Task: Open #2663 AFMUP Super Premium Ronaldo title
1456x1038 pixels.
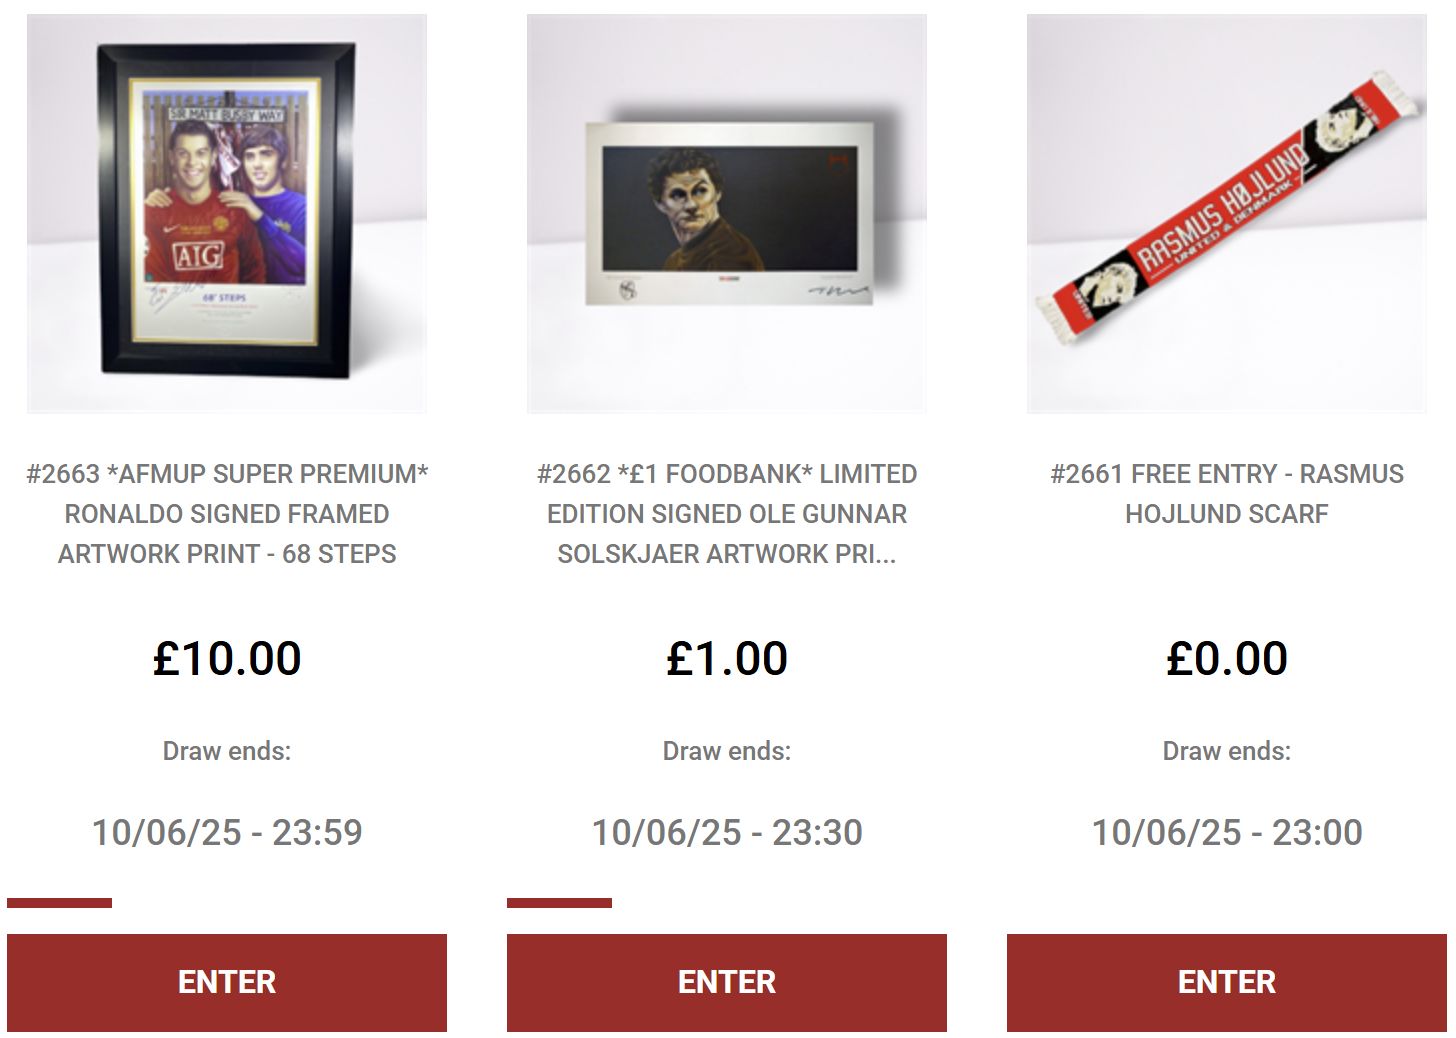Action: click(x=227, y=514)
